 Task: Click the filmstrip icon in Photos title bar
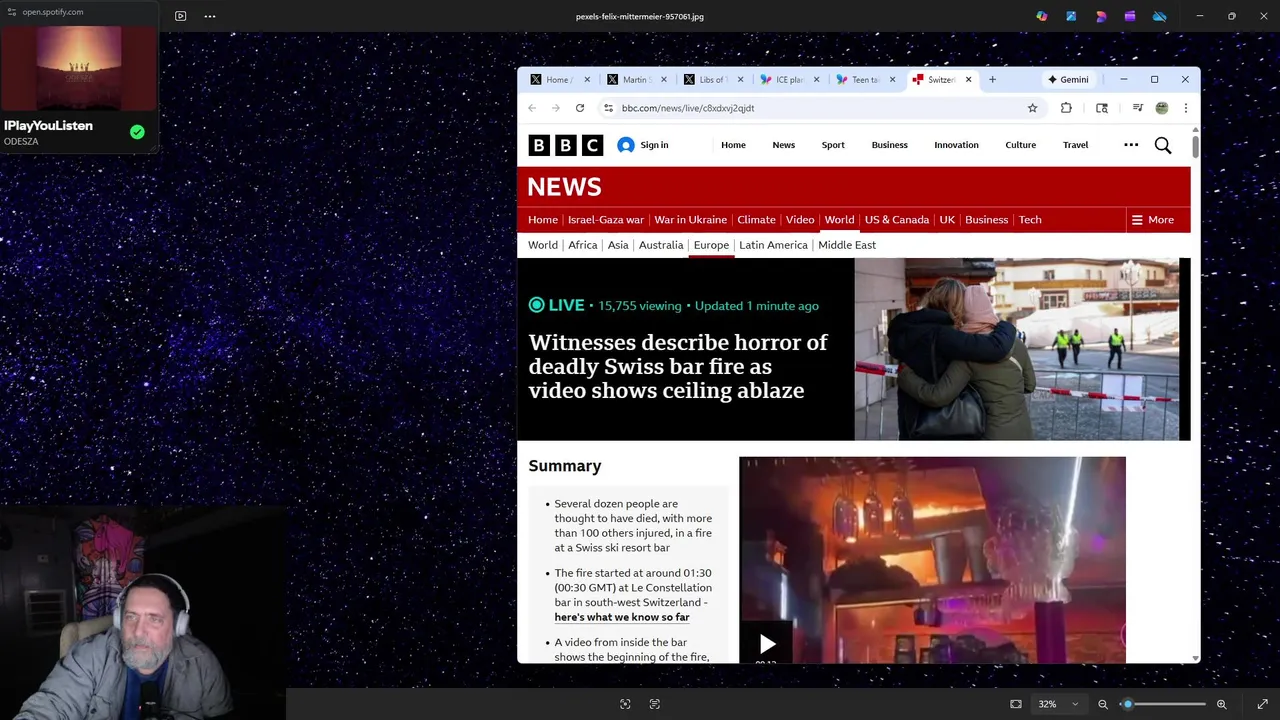[x=180, y=16]
